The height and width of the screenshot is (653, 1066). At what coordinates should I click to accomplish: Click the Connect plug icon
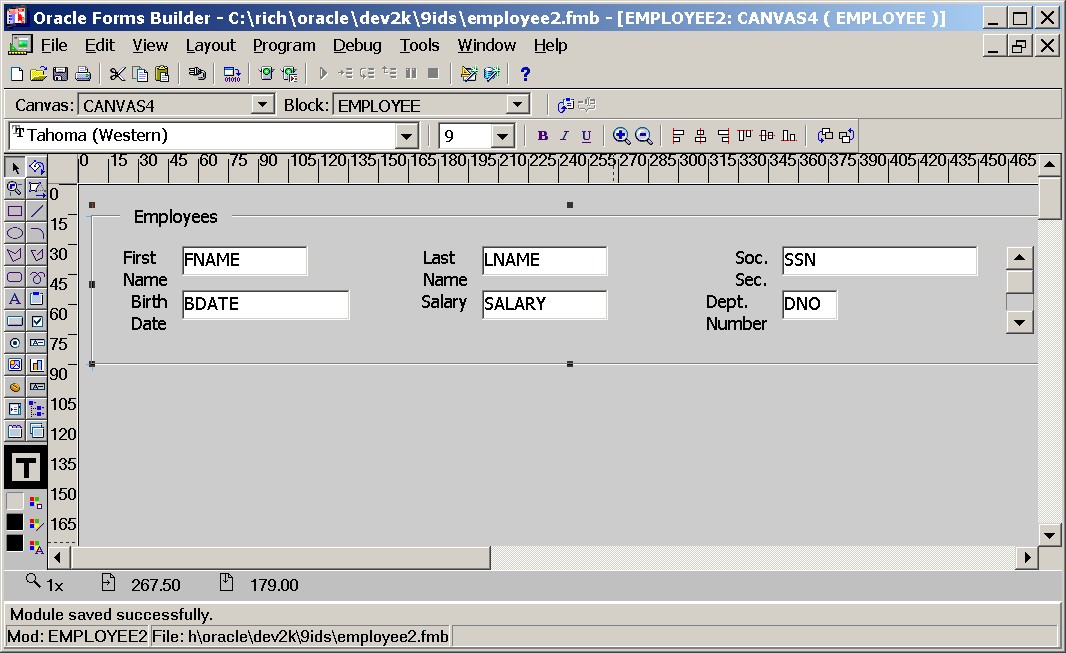[x=197, y=73]
